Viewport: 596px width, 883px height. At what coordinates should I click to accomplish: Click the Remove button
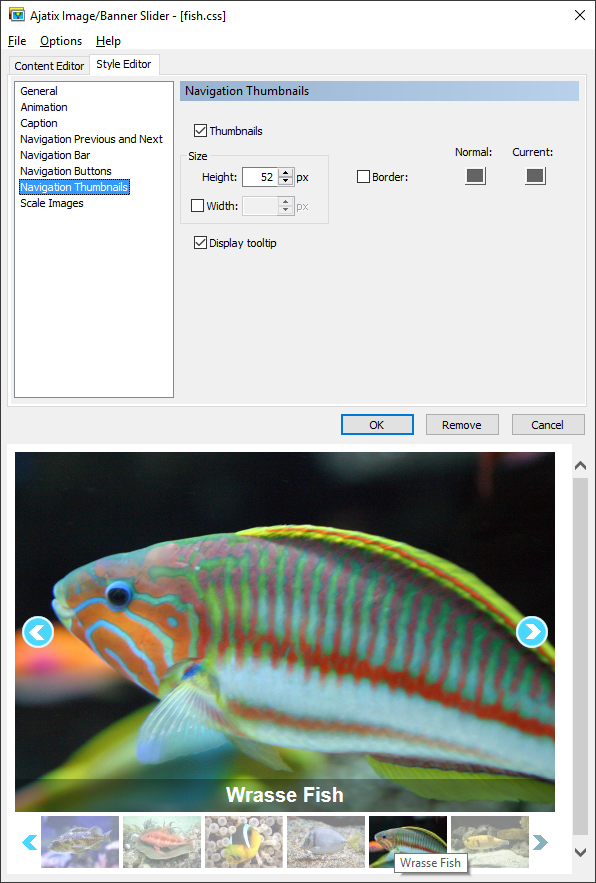[462, 425]
